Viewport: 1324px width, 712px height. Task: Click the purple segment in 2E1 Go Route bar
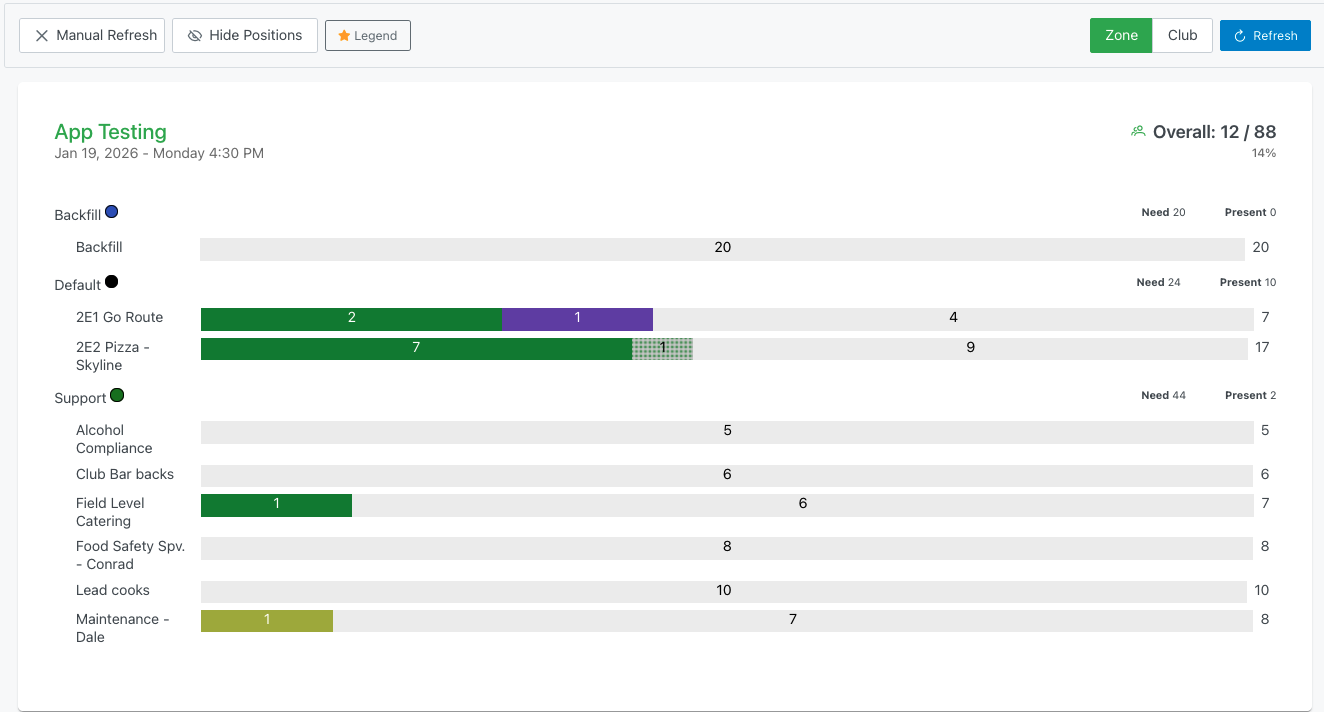pyautogui.click(x=576, y=317)
